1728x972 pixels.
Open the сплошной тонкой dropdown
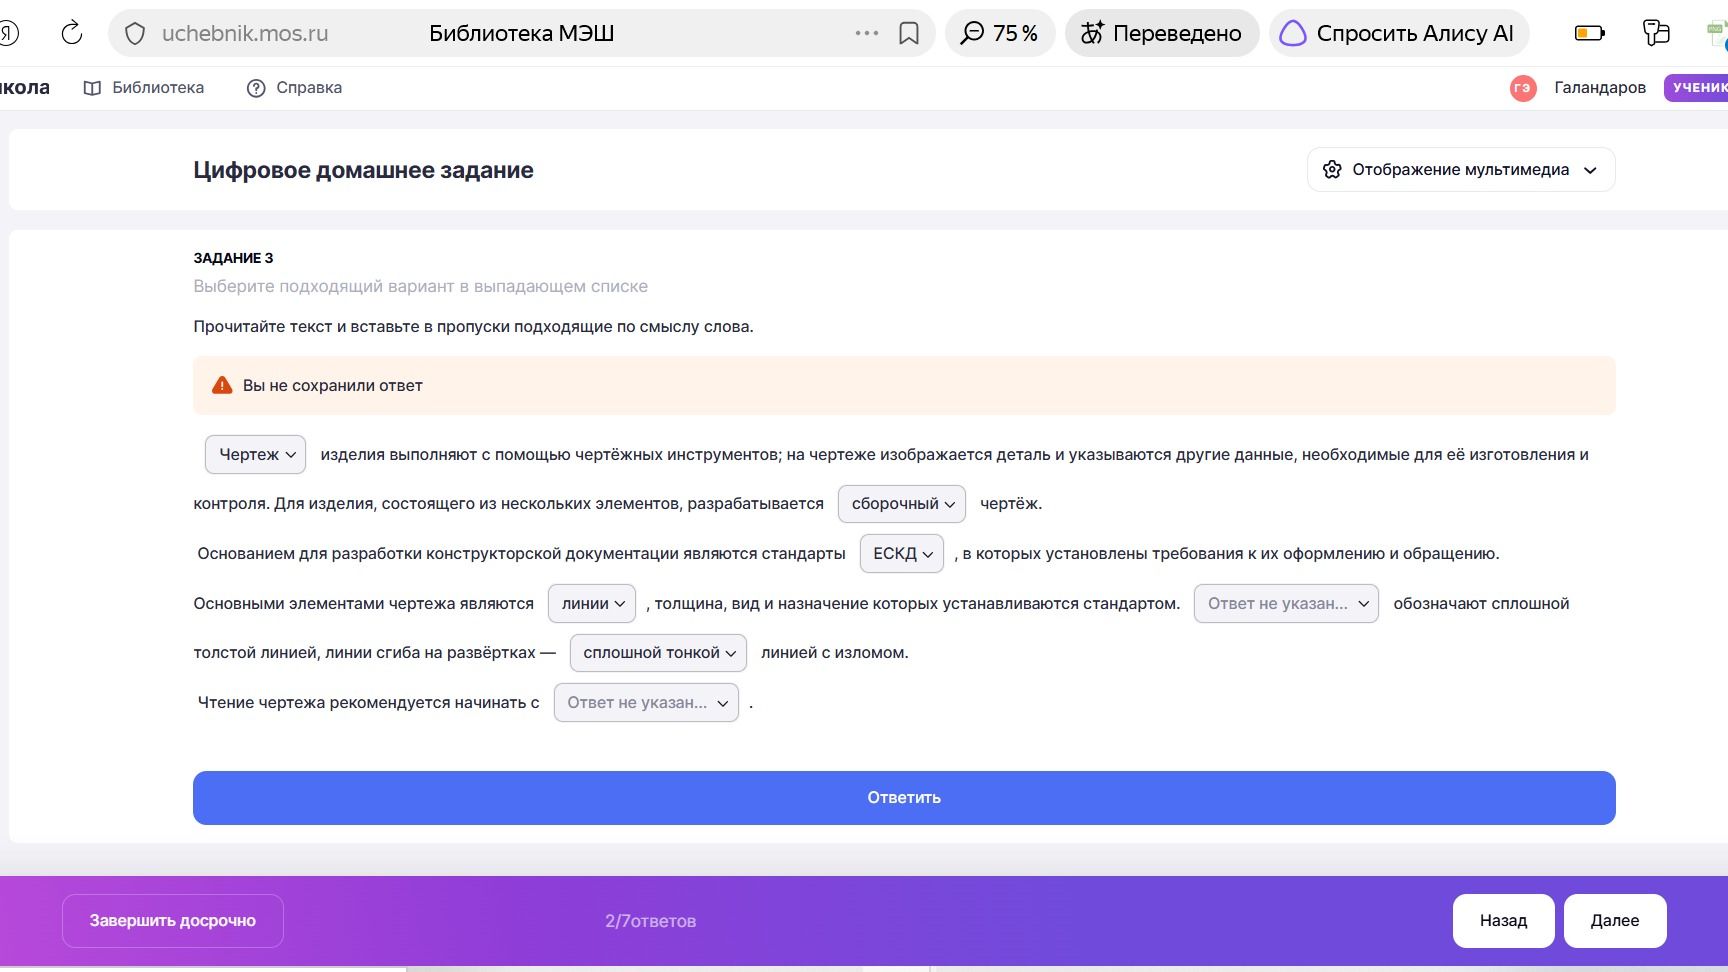point(658,653)
